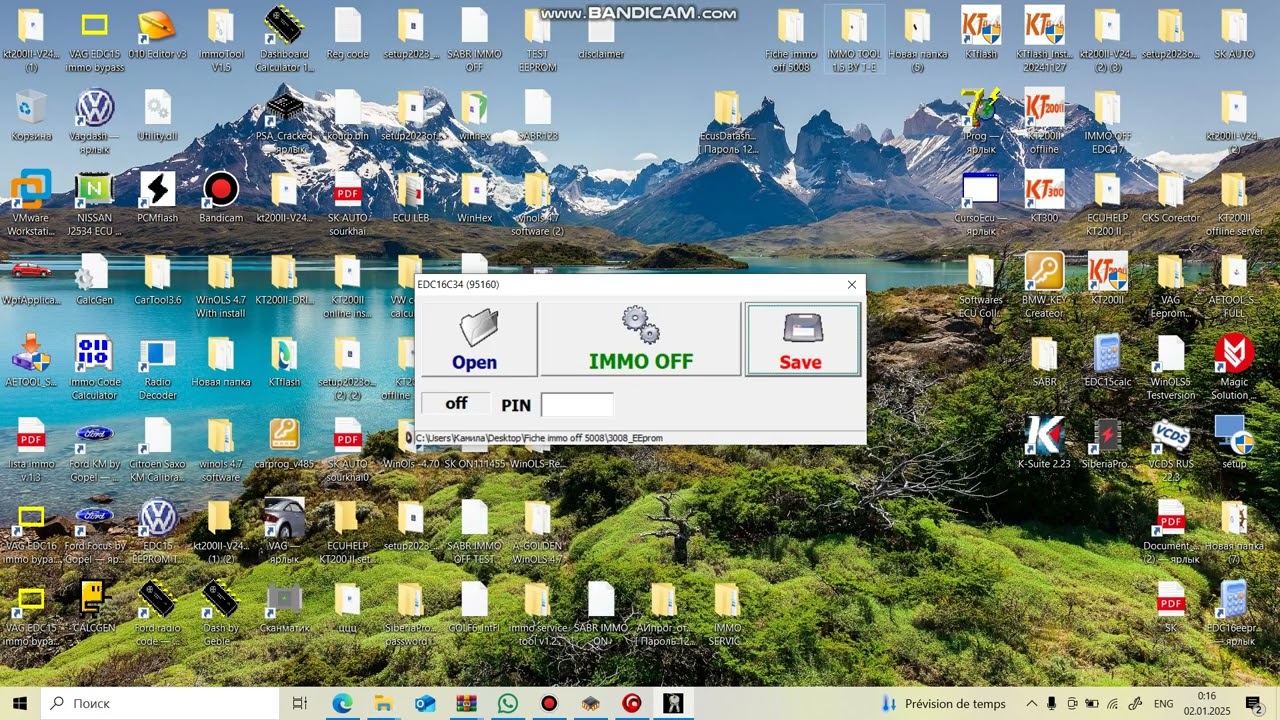Open File Explorer from the taskbar
This screenshot has width=1280, height=720.
(384, 703)
